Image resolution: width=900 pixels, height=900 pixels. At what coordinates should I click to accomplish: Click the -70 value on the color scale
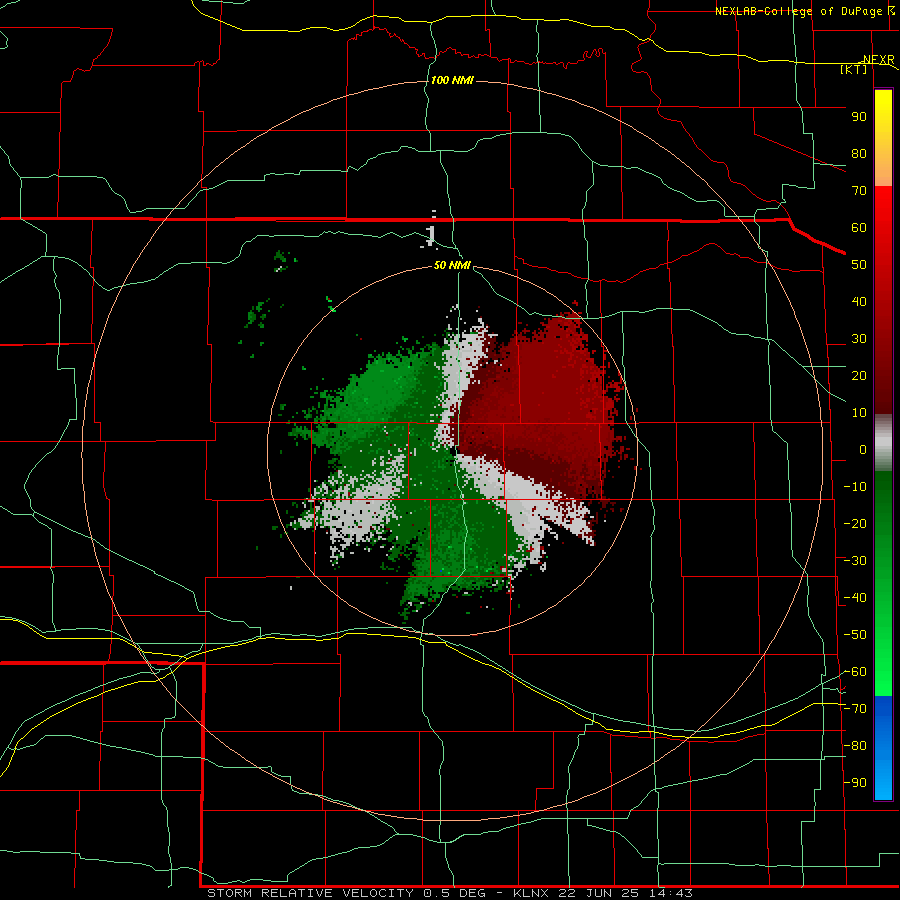click(x=855, y=709)
